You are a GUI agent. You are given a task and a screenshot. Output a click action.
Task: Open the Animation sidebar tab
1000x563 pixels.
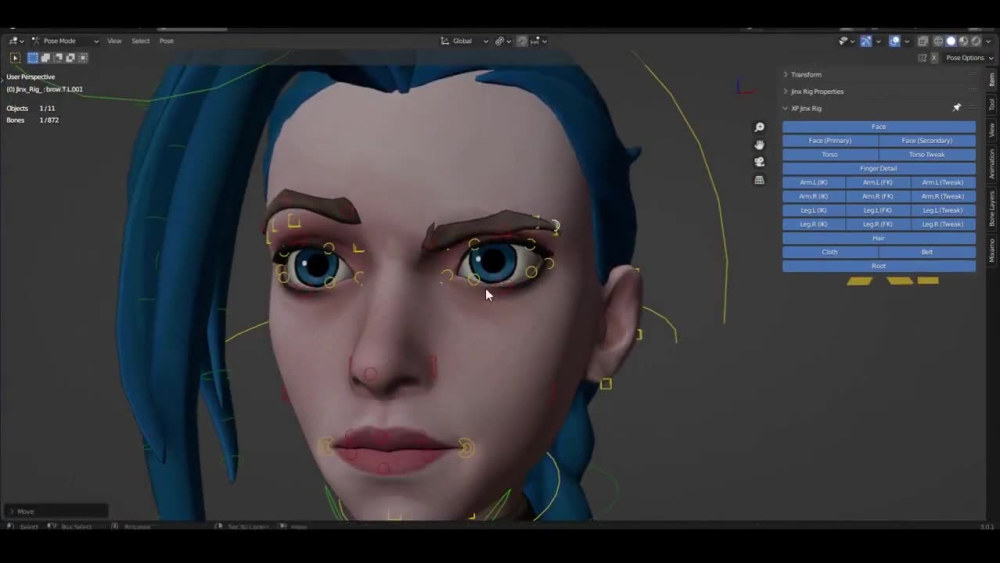992,165
